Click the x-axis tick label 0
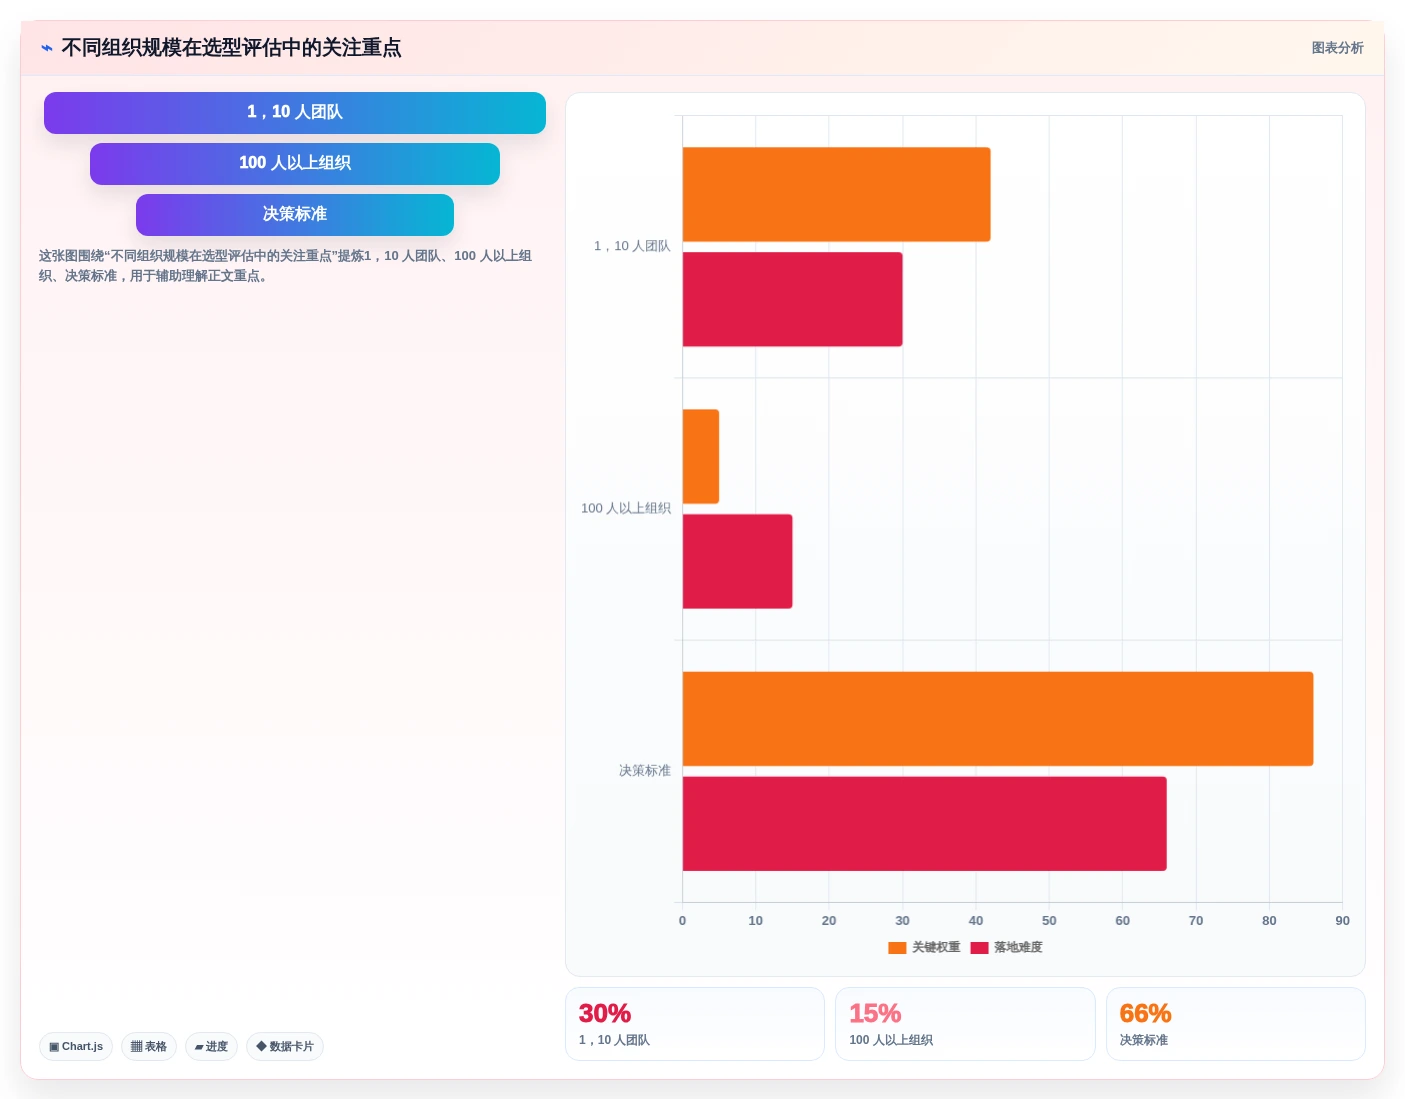Screen dimensions: 1405x1099 pyautogui.click(x=682, y=921)
